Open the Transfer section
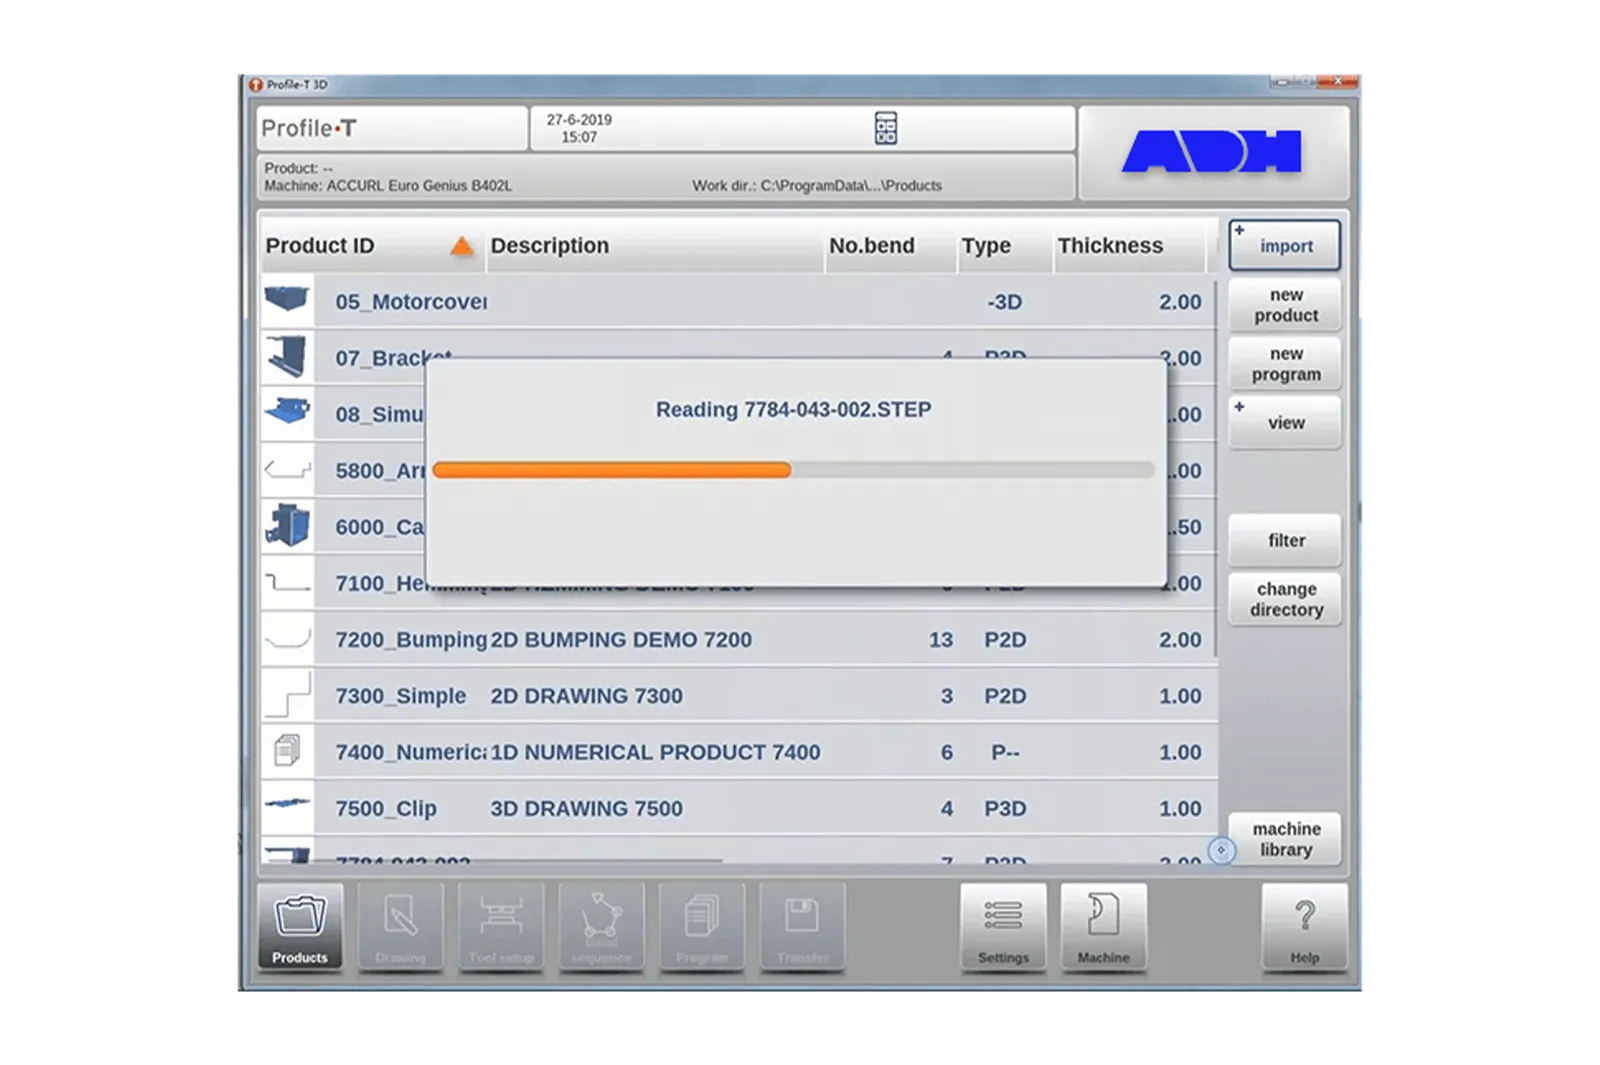 tap(802, 928)
